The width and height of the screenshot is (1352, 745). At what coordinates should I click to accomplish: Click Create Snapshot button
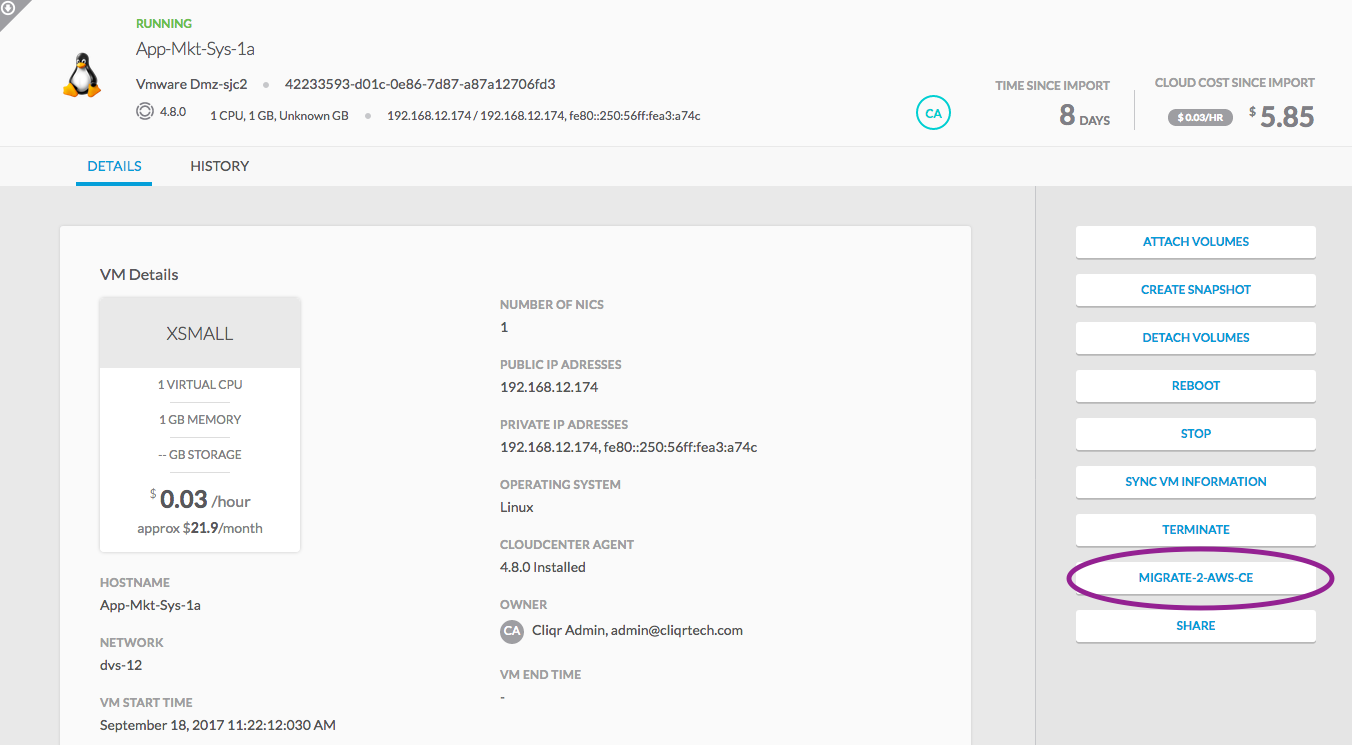point(1196,290)
